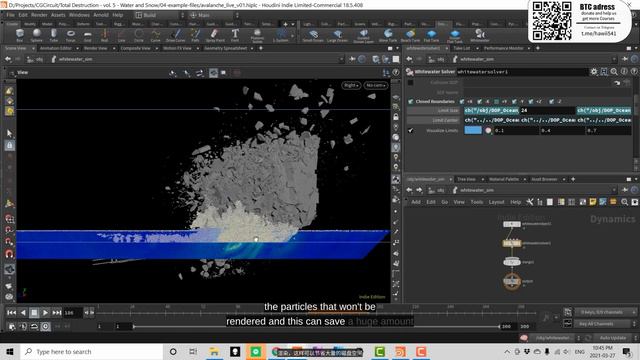
Task: Toggle the -Z closed boundary checkbox
Action: 552,101
